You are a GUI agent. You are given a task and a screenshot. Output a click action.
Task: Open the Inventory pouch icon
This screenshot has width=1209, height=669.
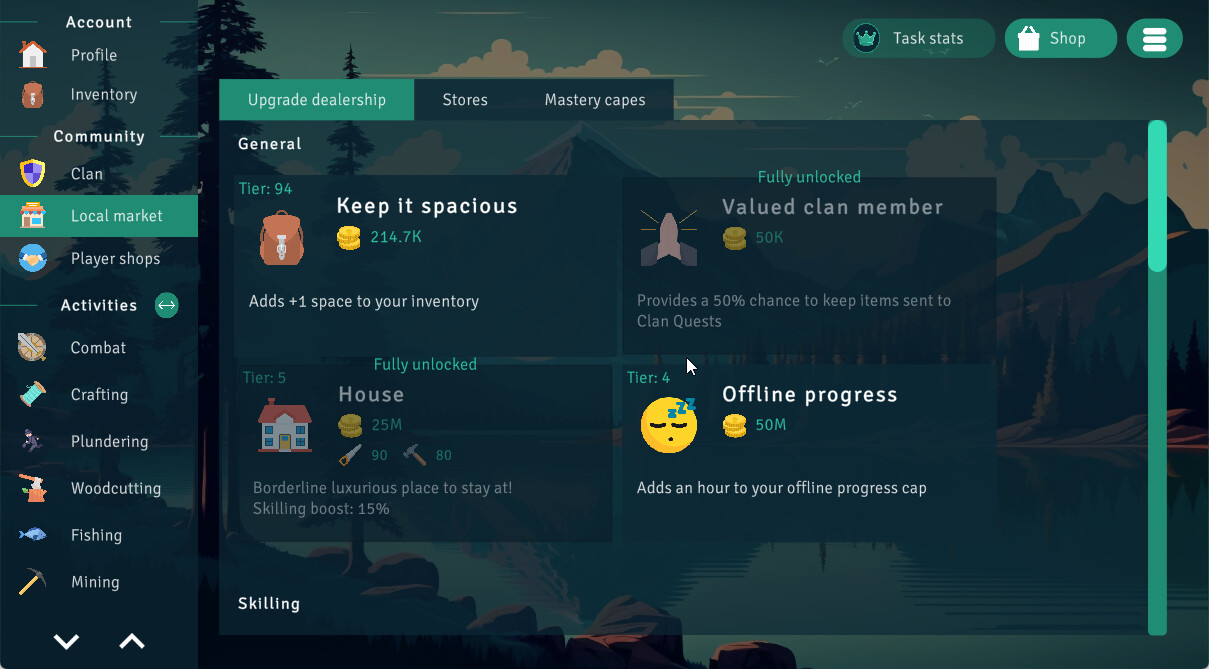(30, 94)
